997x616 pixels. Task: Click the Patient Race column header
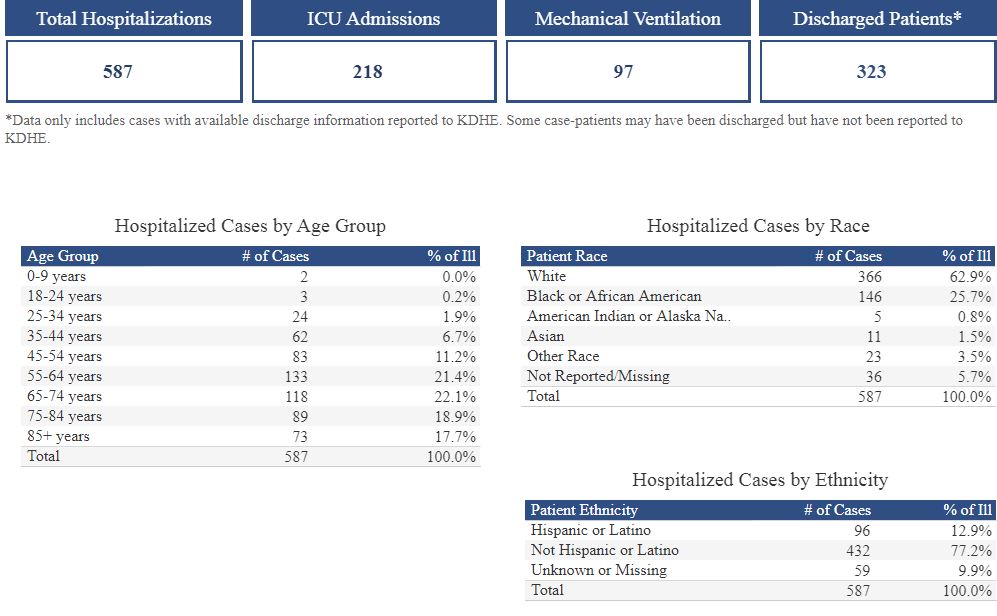pos(567,256)
